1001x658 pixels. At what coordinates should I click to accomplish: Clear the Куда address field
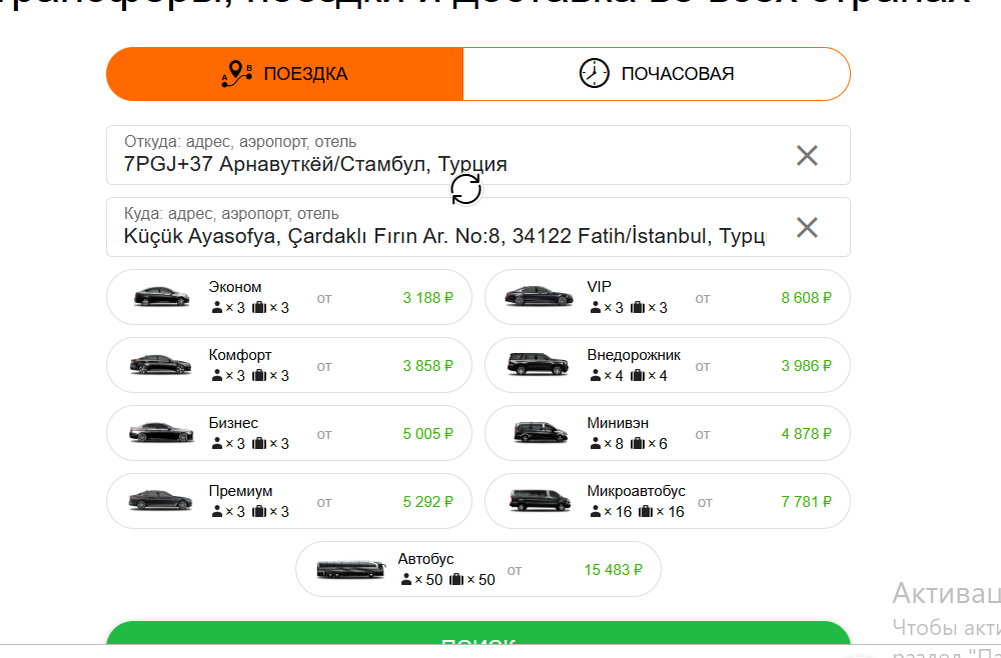point(807,227)
